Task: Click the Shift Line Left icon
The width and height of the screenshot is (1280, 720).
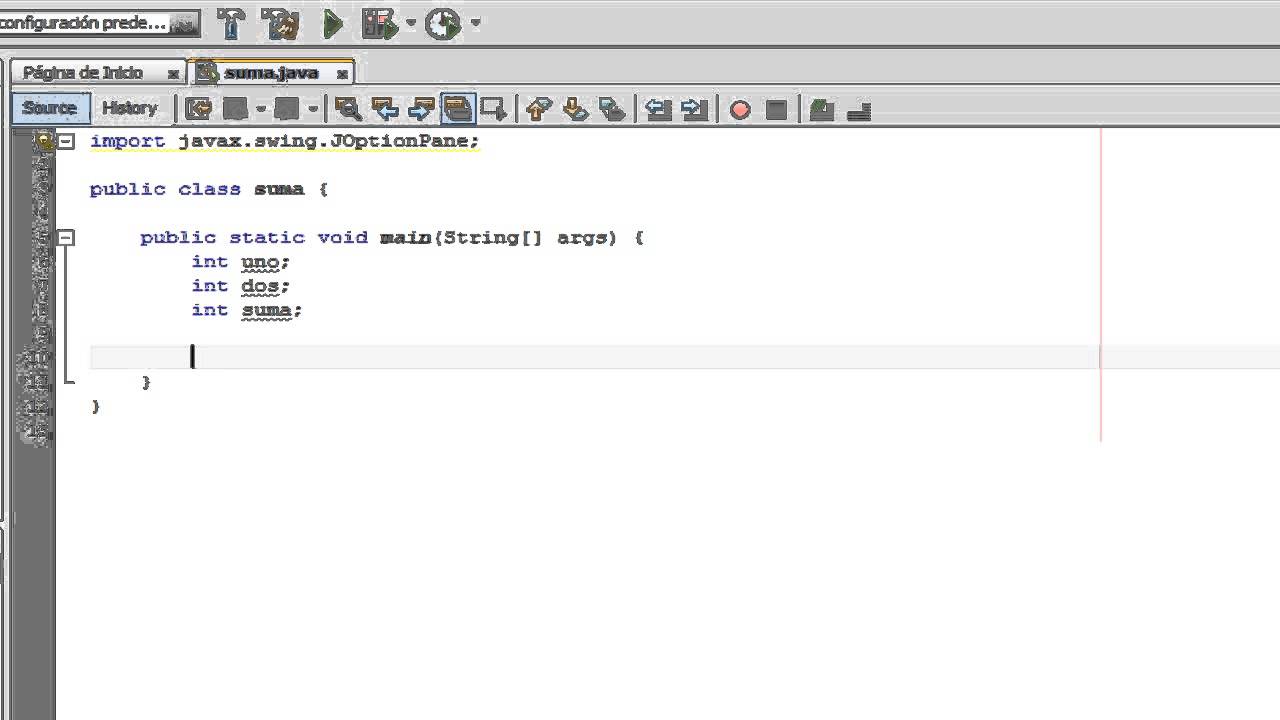Action: click(657, 109)
